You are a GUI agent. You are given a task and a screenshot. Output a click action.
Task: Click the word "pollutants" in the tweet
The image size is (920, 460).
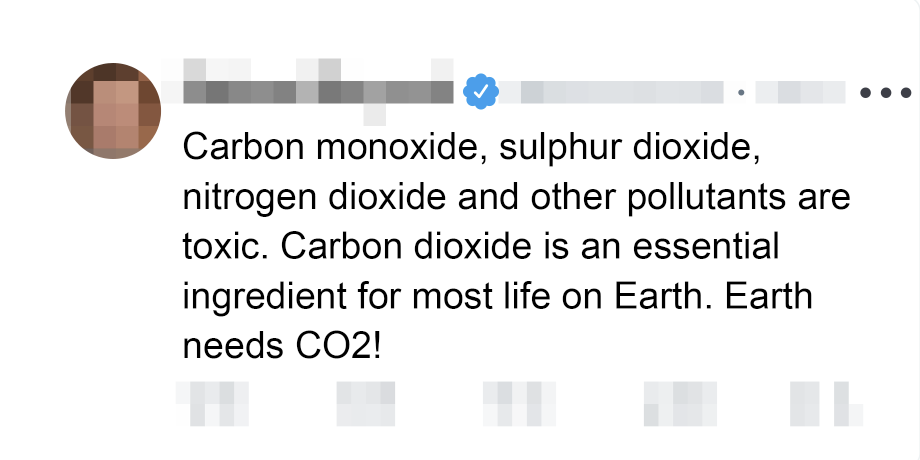pos(736,197)
